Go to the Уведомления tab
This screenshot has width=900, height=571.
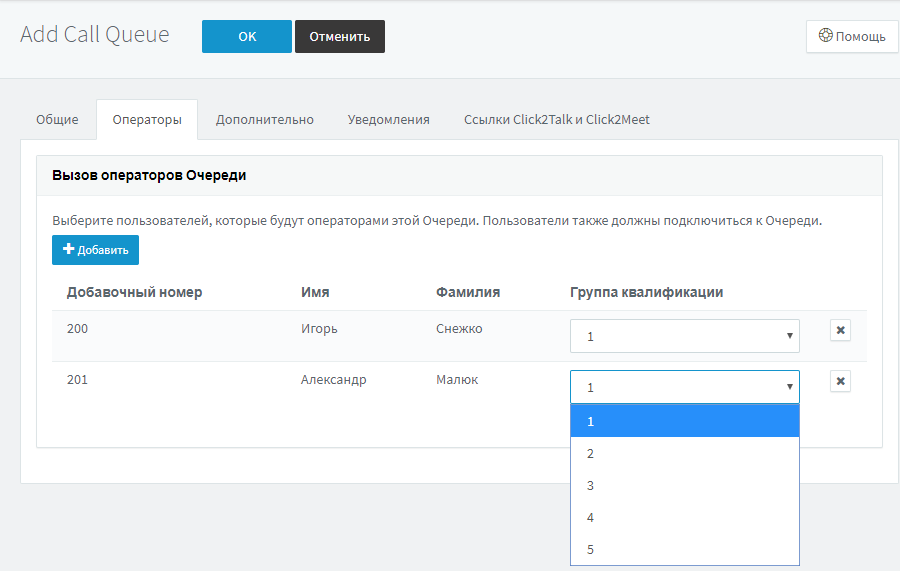(389, 119)
